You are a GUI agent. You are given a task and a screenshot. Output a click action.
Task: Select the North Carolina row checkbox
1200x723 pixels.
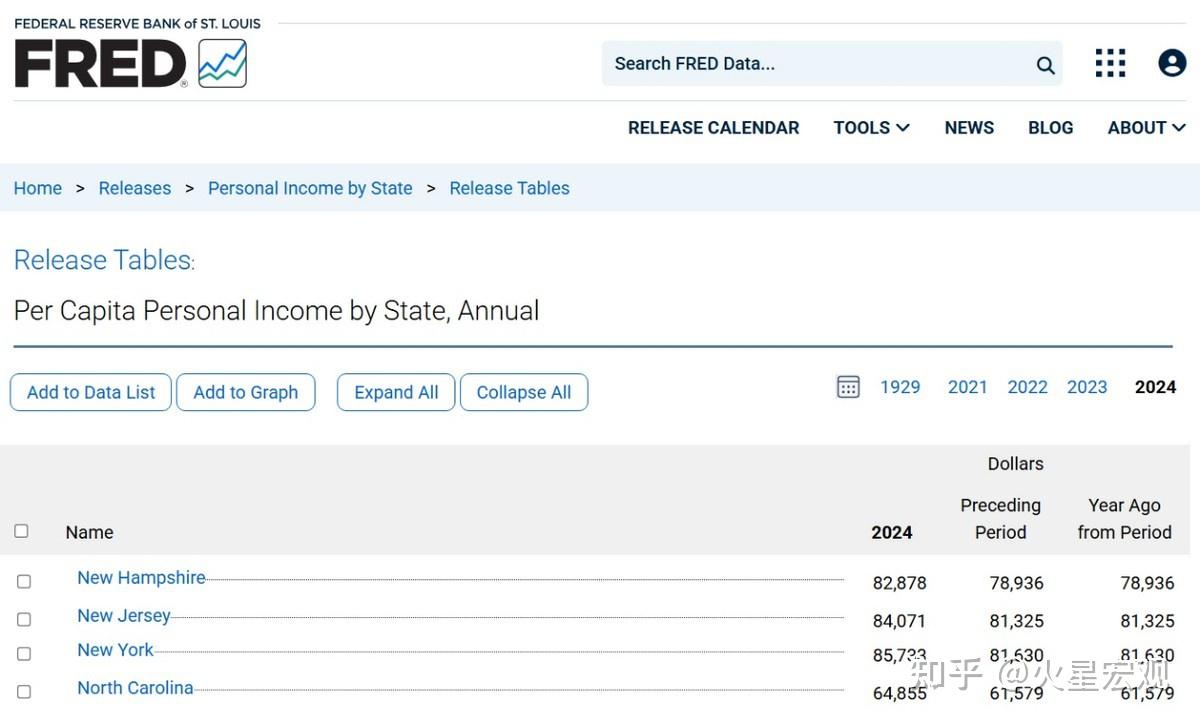24,691
